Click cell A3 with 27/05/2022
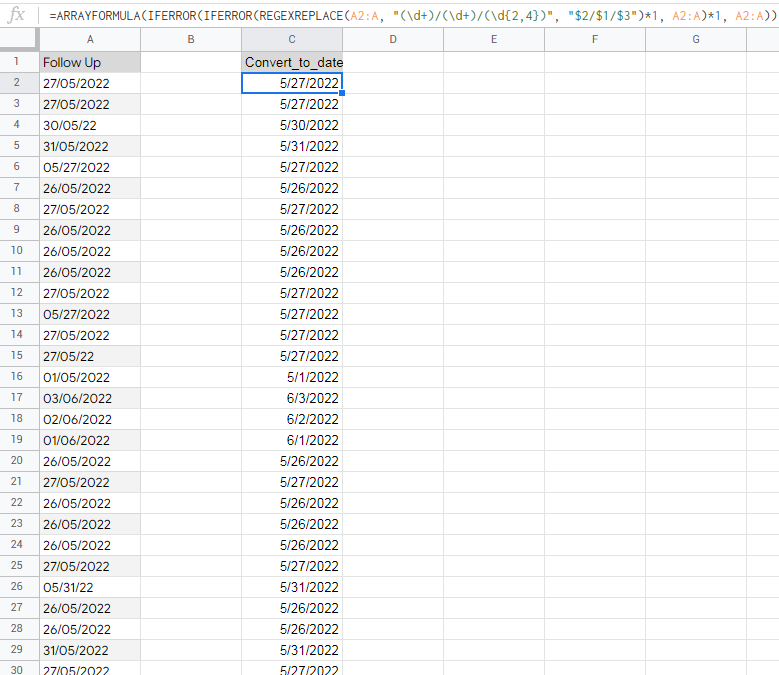This screenshot has height=675, width=779. coord(90,104)
